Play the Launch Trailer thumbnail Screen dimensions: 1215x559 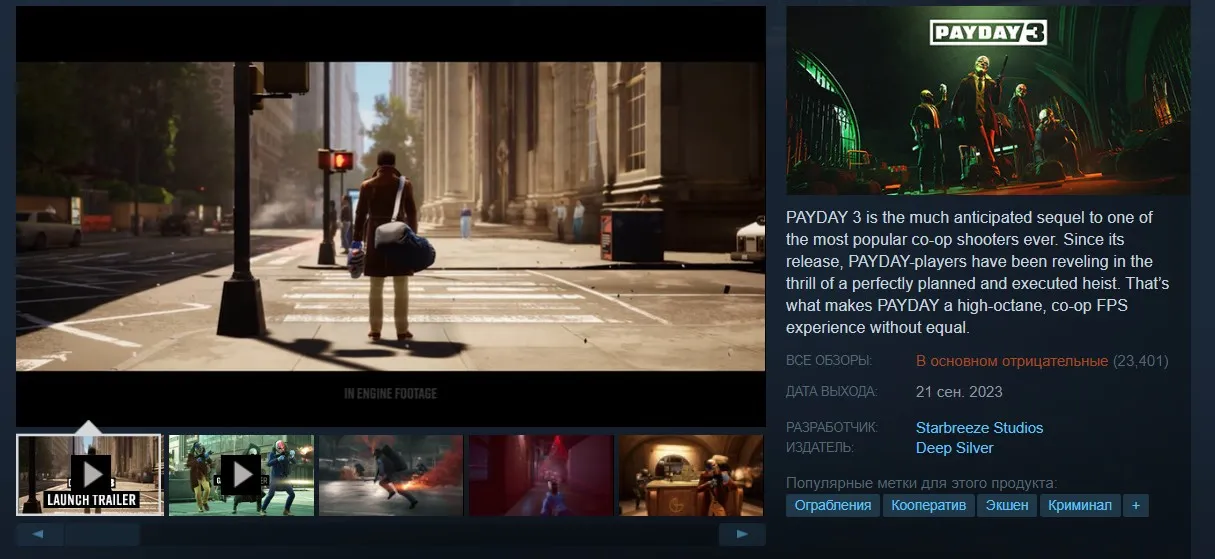tap(89, 475)
